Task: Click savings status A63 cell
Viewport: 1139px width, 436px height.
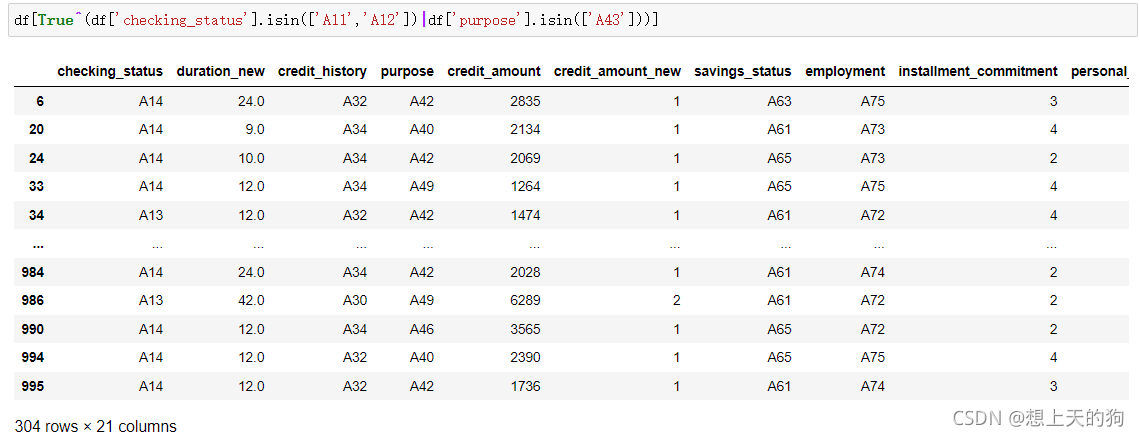Action: pyautogui.click(x=779, y=102)
